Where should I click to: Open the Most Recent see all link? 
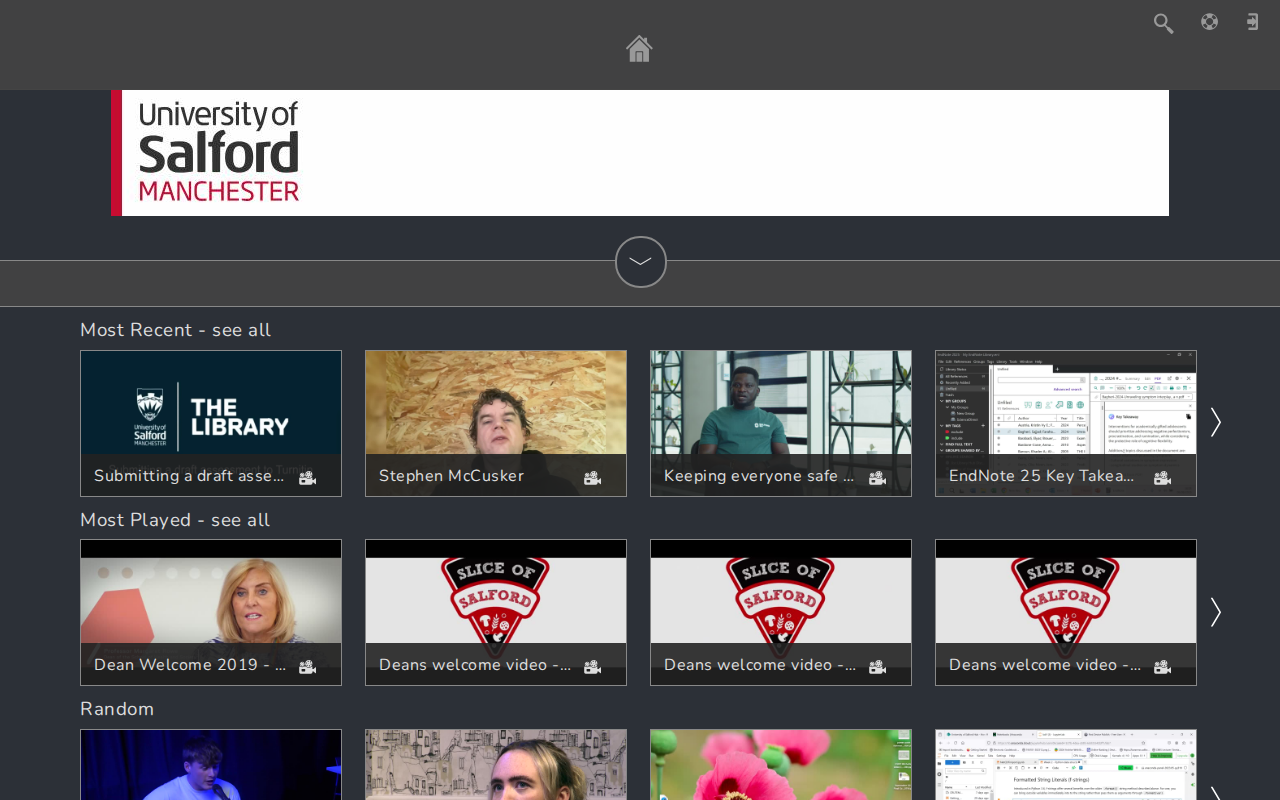175,330
